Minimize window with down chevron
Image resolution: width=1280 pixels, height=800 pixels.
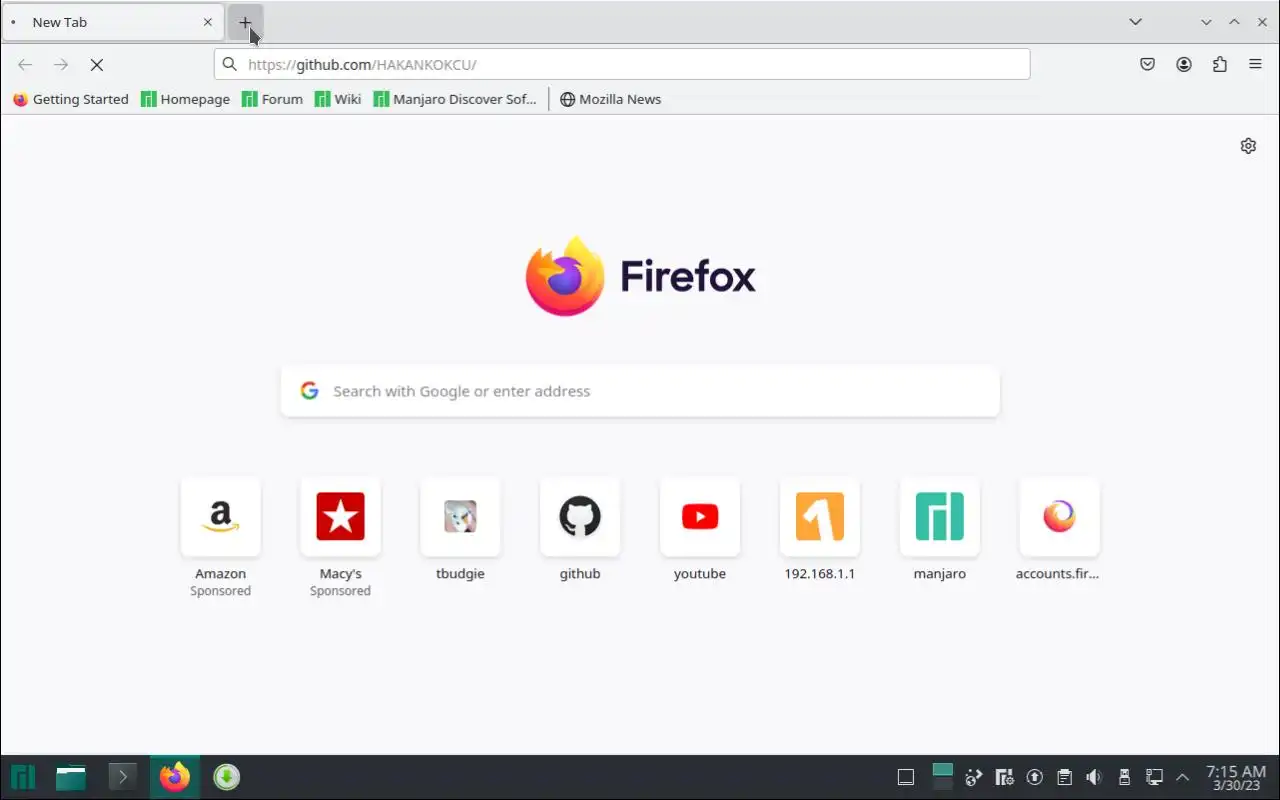(x=1206, y=22)
